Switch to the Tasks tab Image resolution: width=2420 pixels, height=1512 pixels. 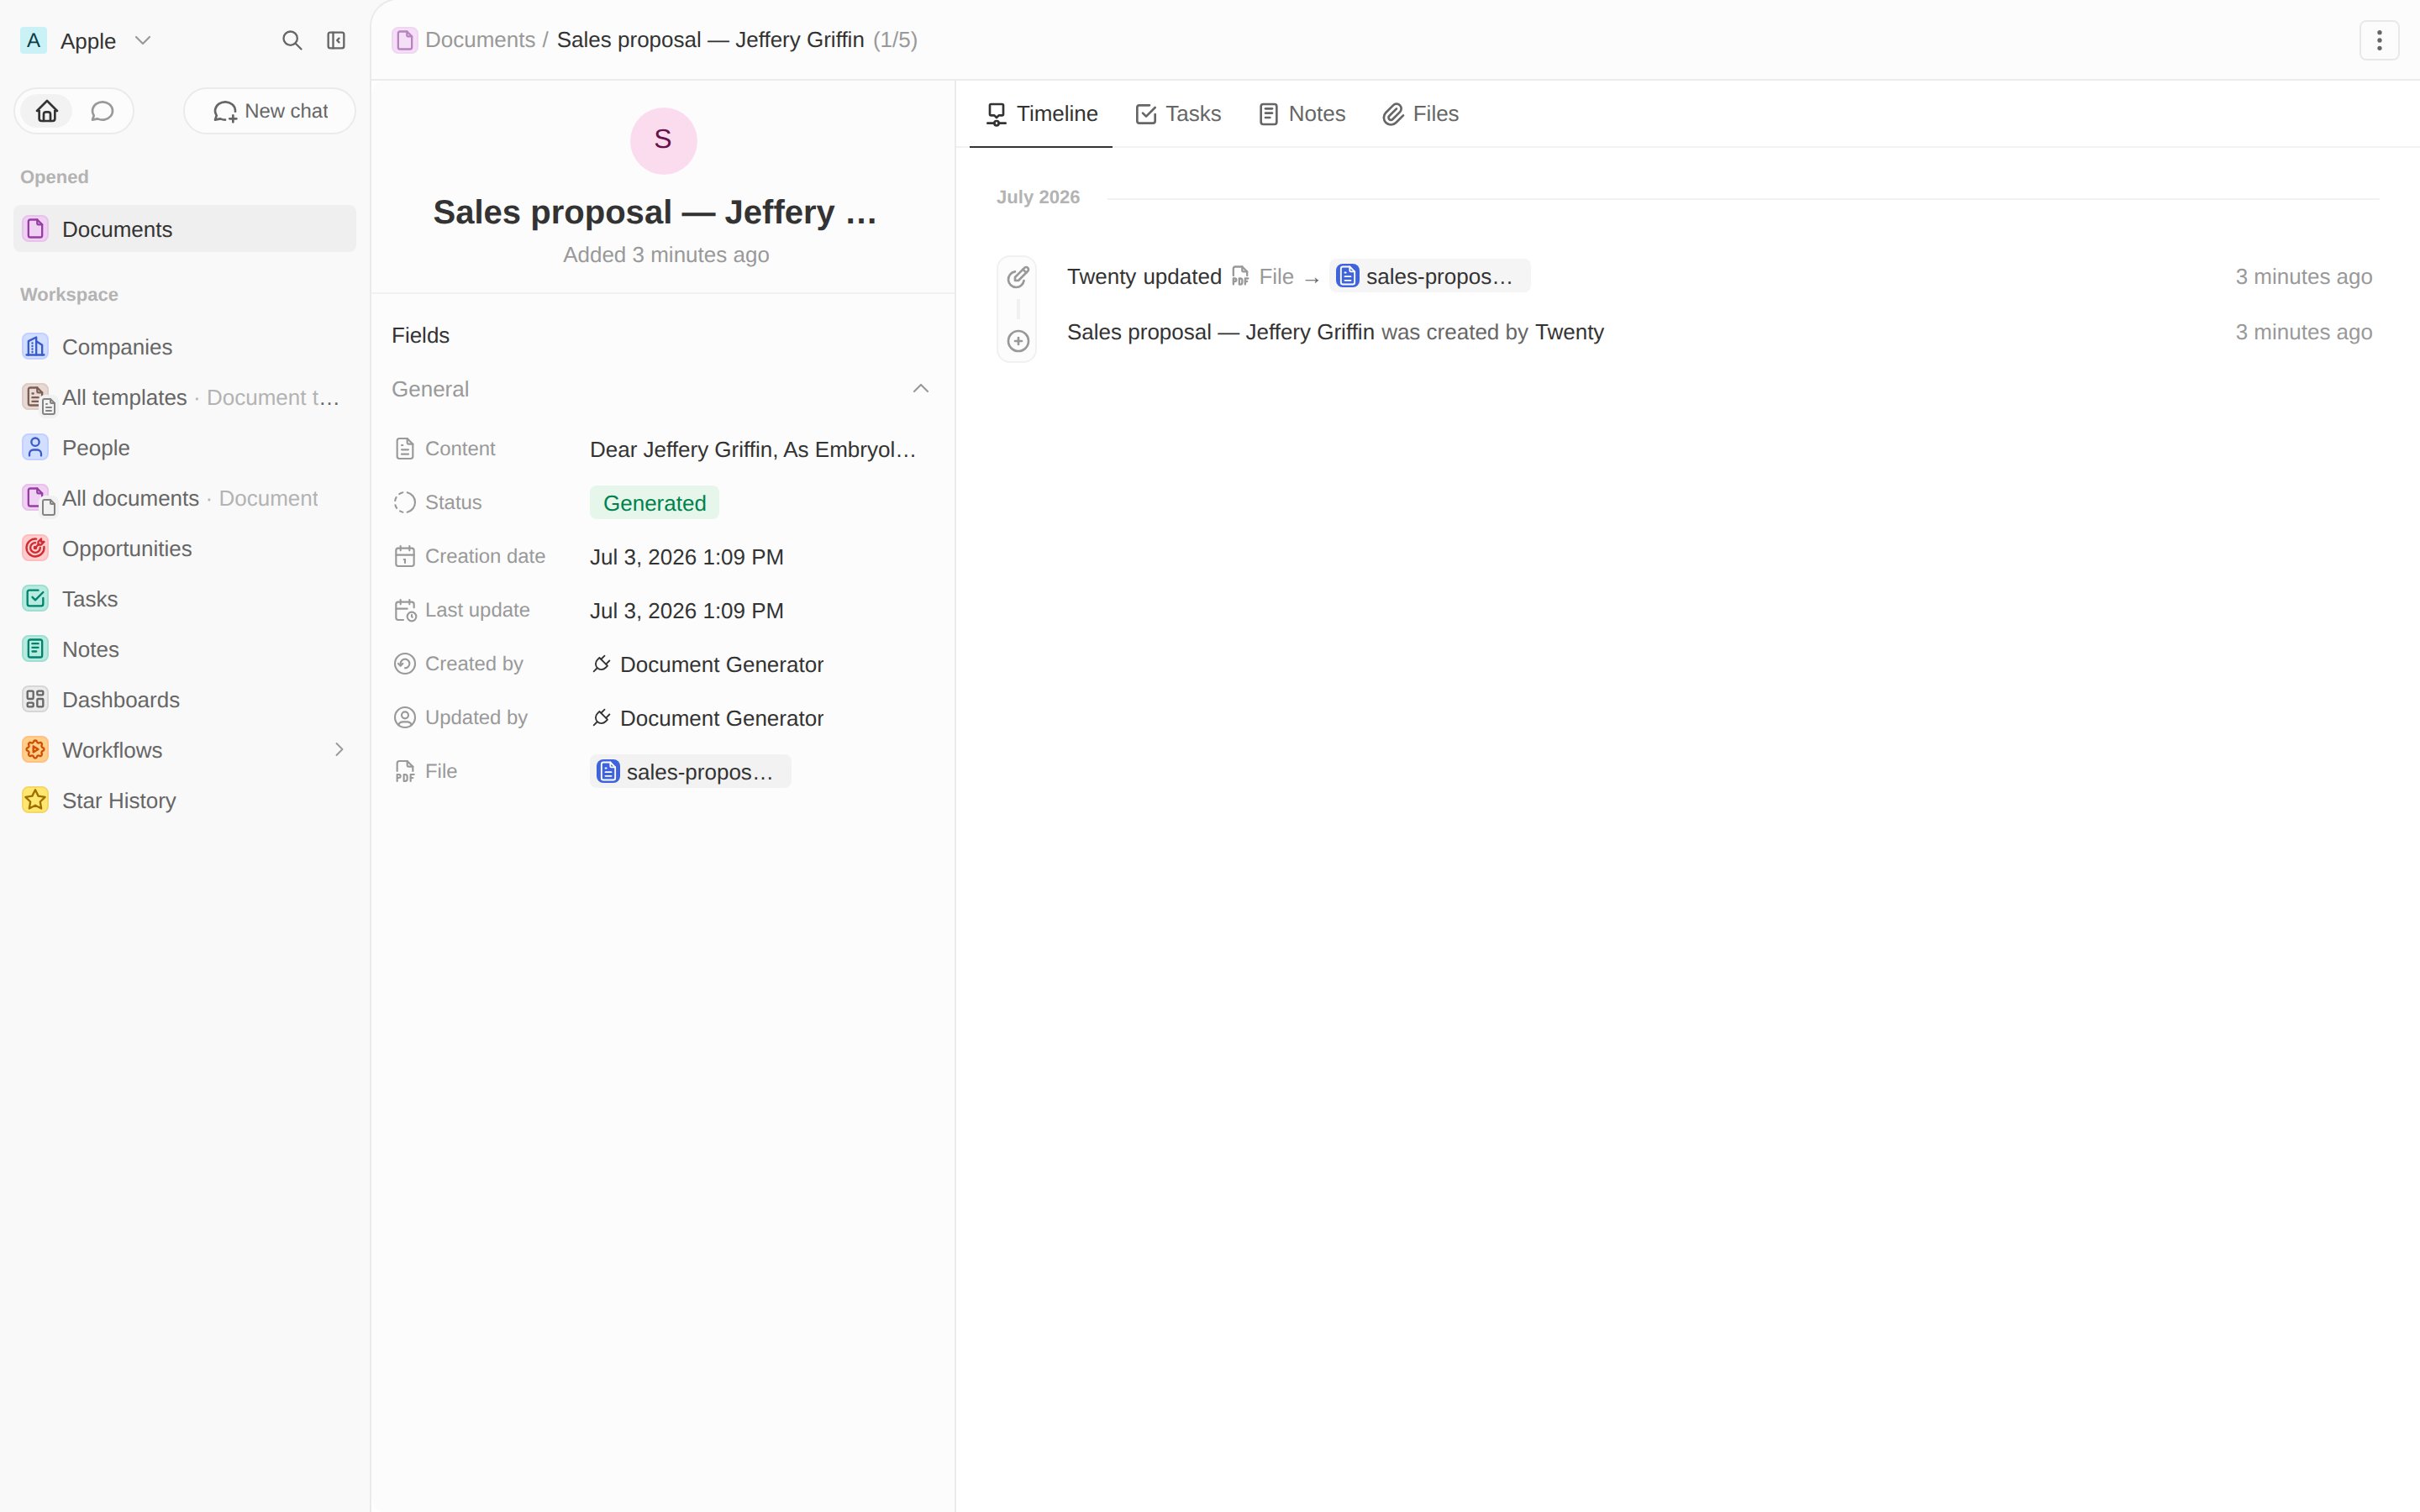click(1178, 114)
